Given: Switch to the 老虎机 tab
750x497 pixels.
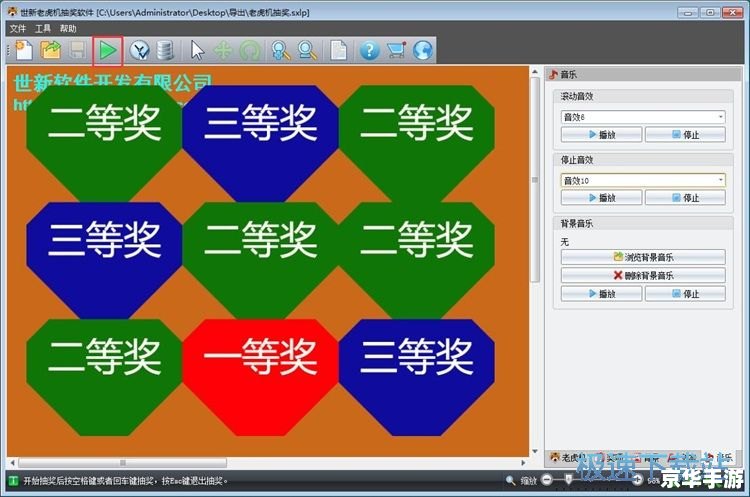Looking at the screenshot, I should tap(568, 458).
